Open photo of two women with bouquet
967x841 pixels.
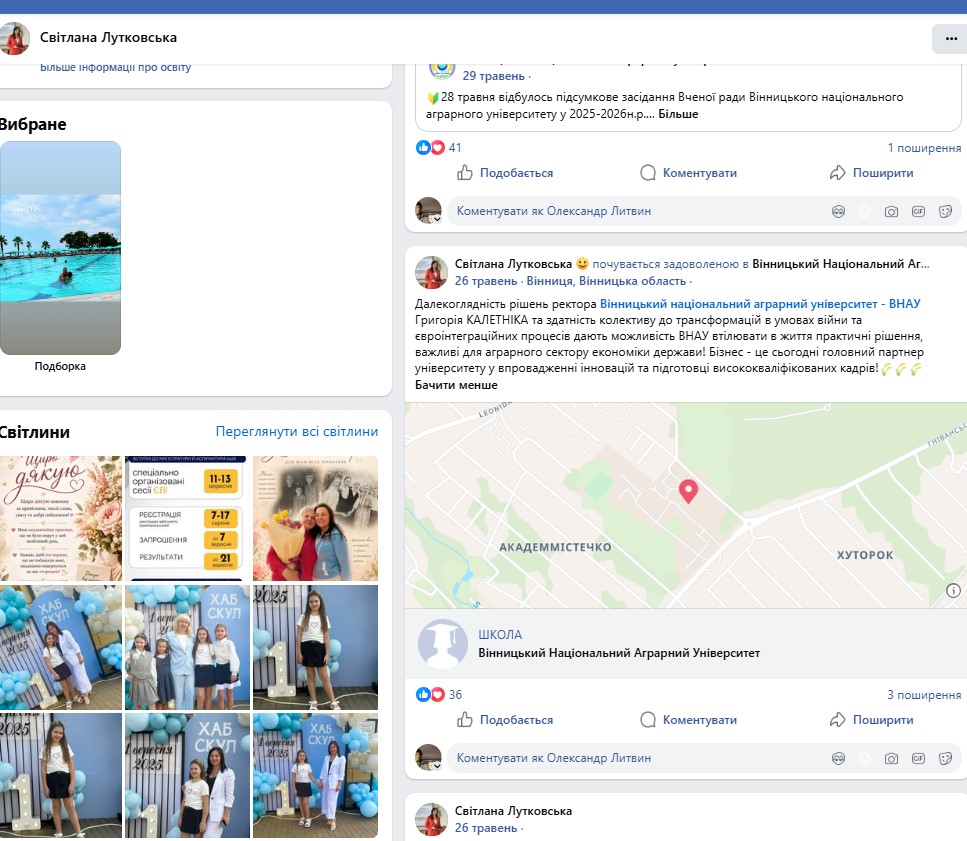[315, 519]
